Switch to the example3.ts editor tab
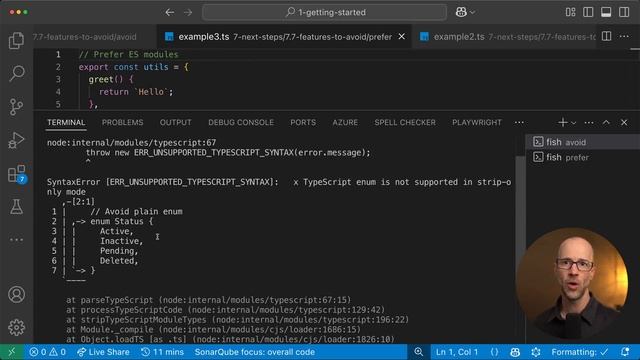The image size is (640, 360). pos(284,37)
